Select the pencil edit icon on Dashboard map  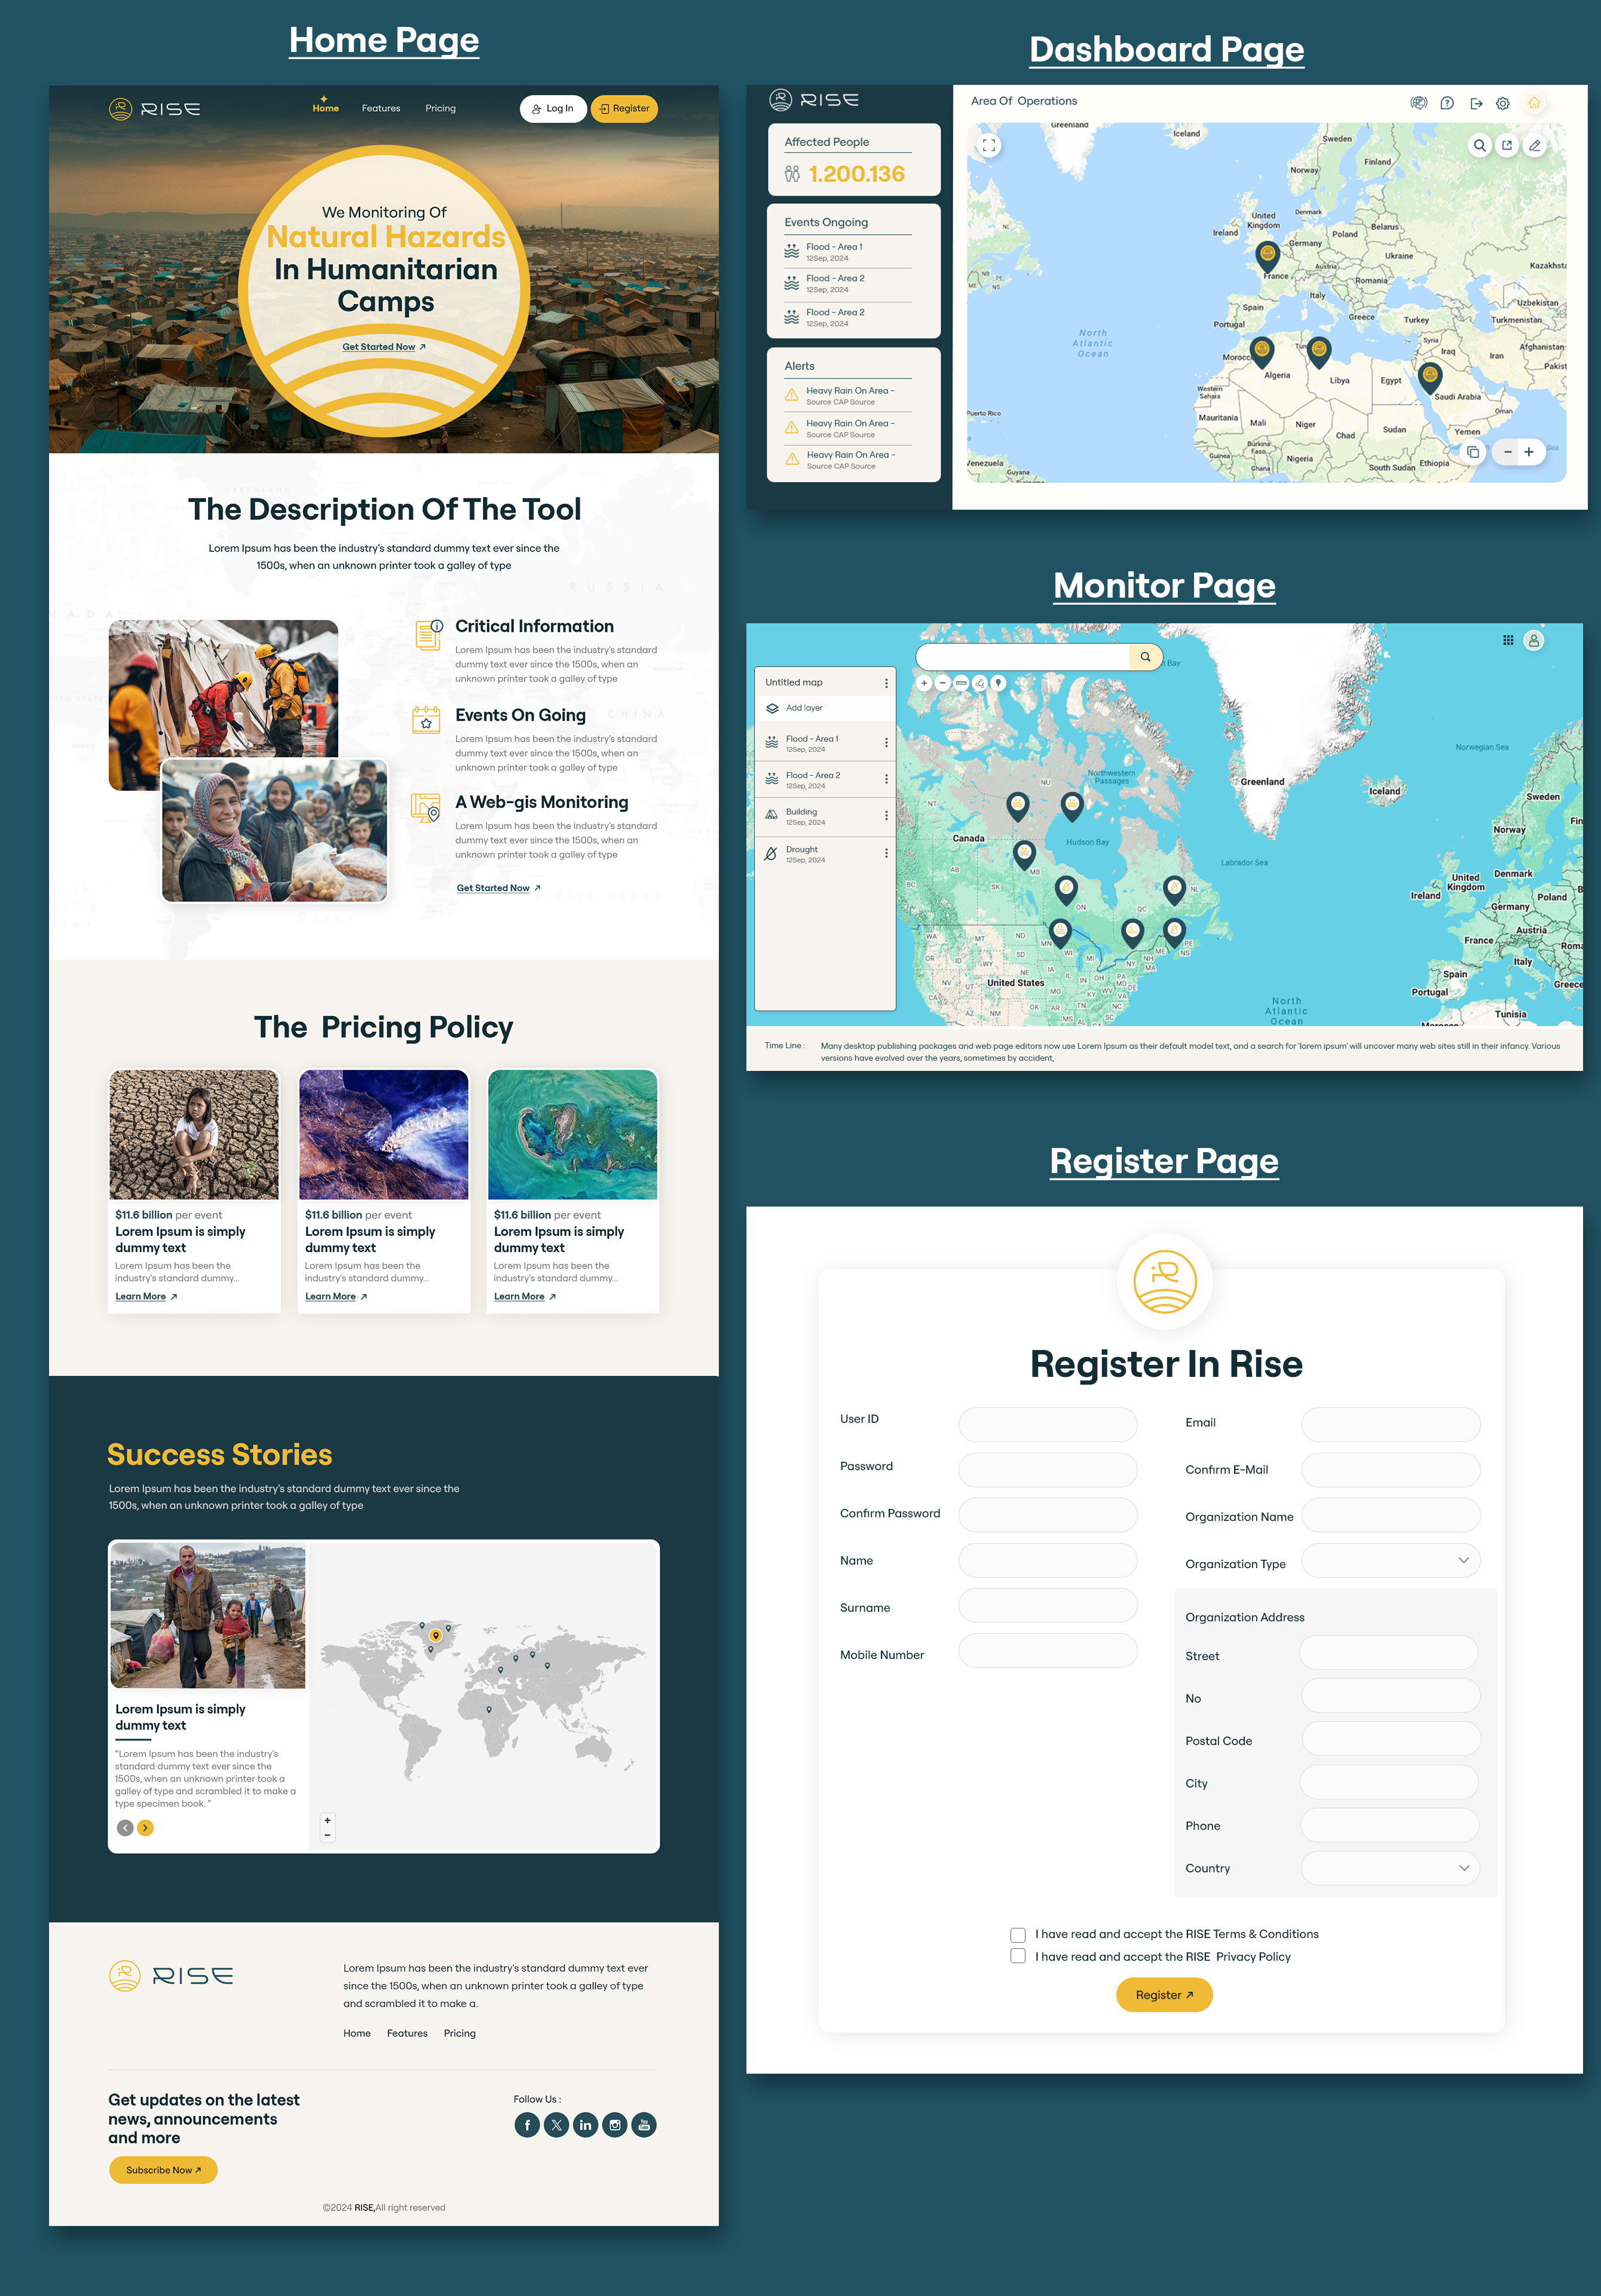[x=1535, y=145]
